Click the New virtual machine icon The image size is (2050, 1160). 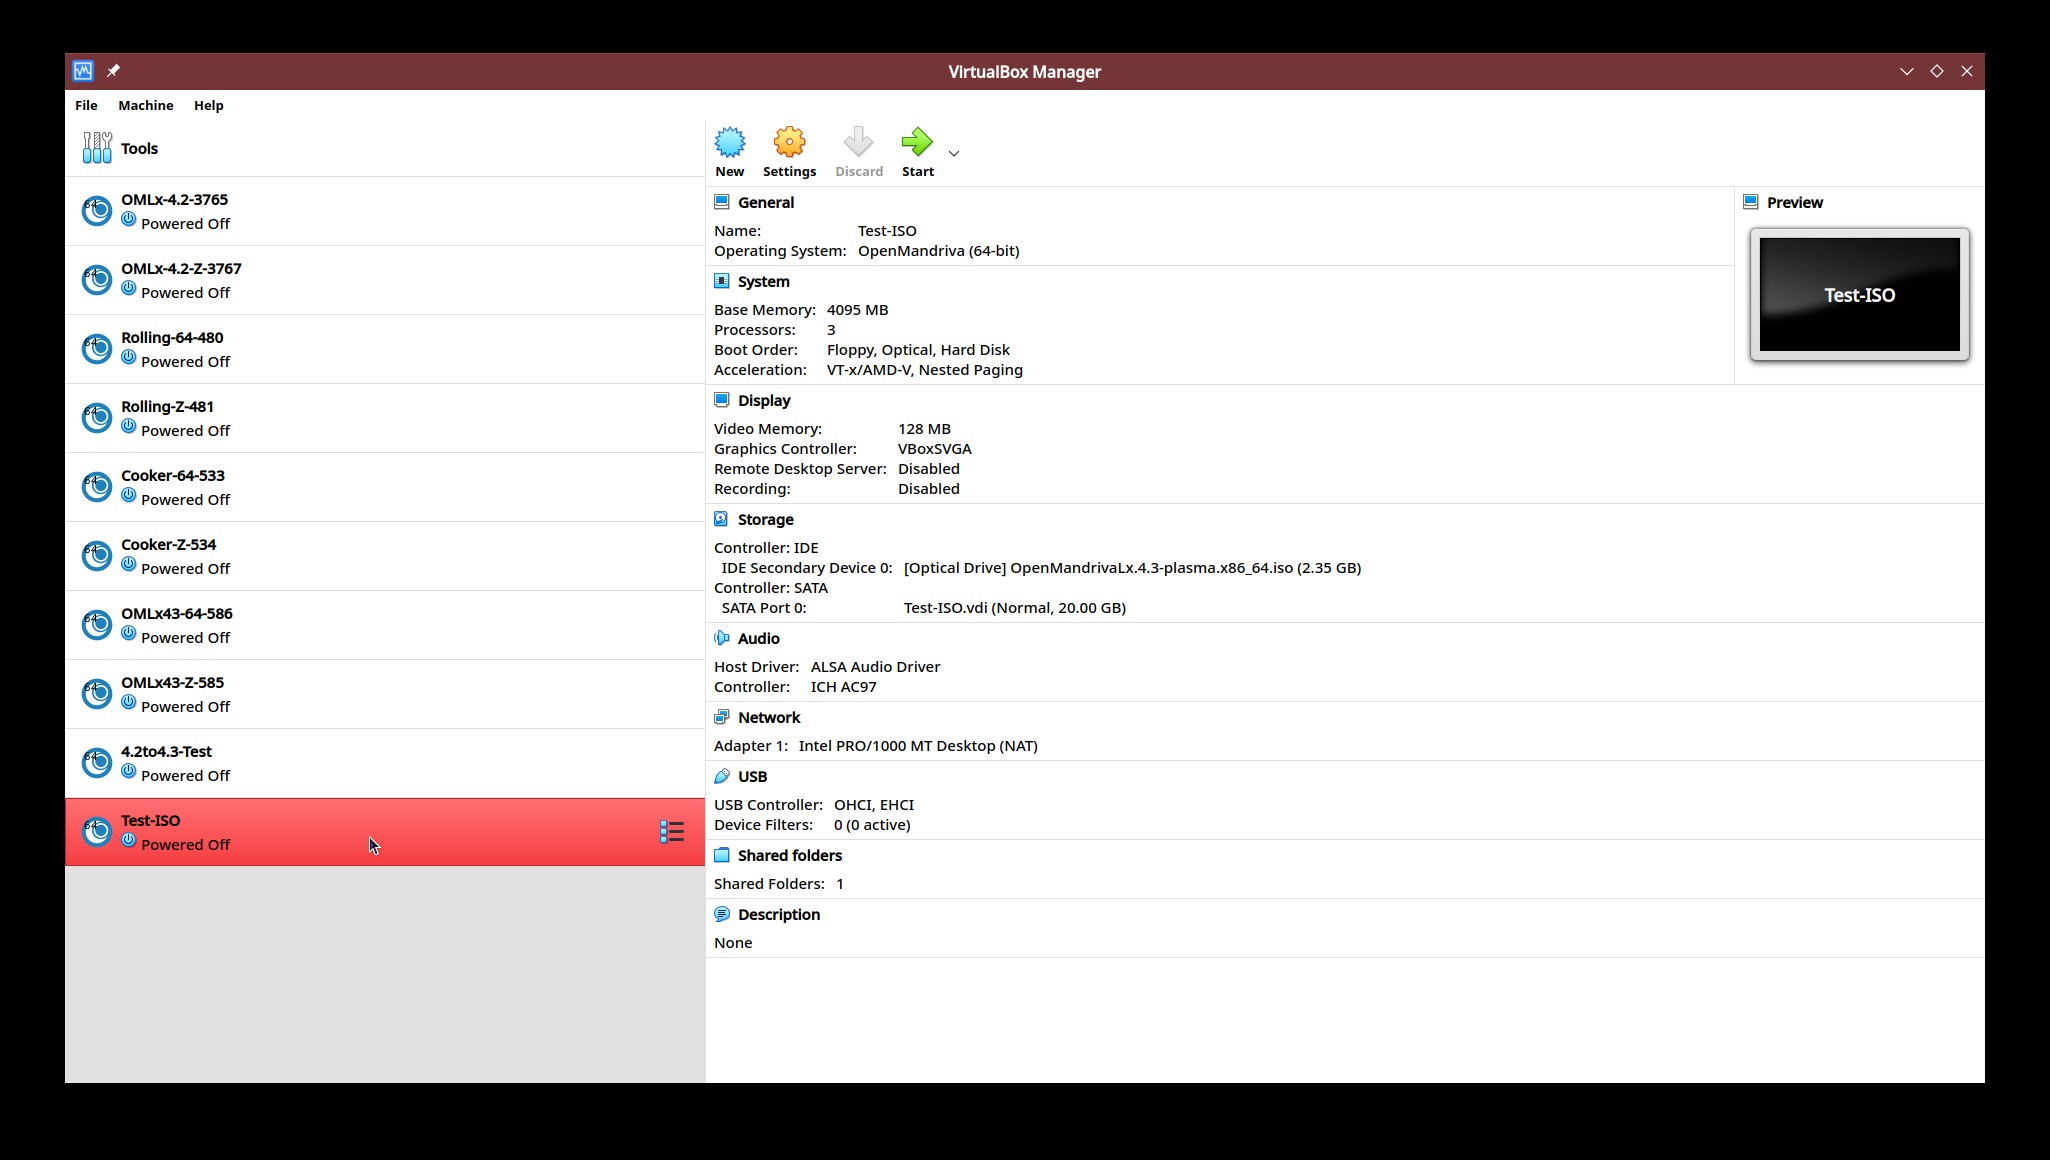pos(730,143)
